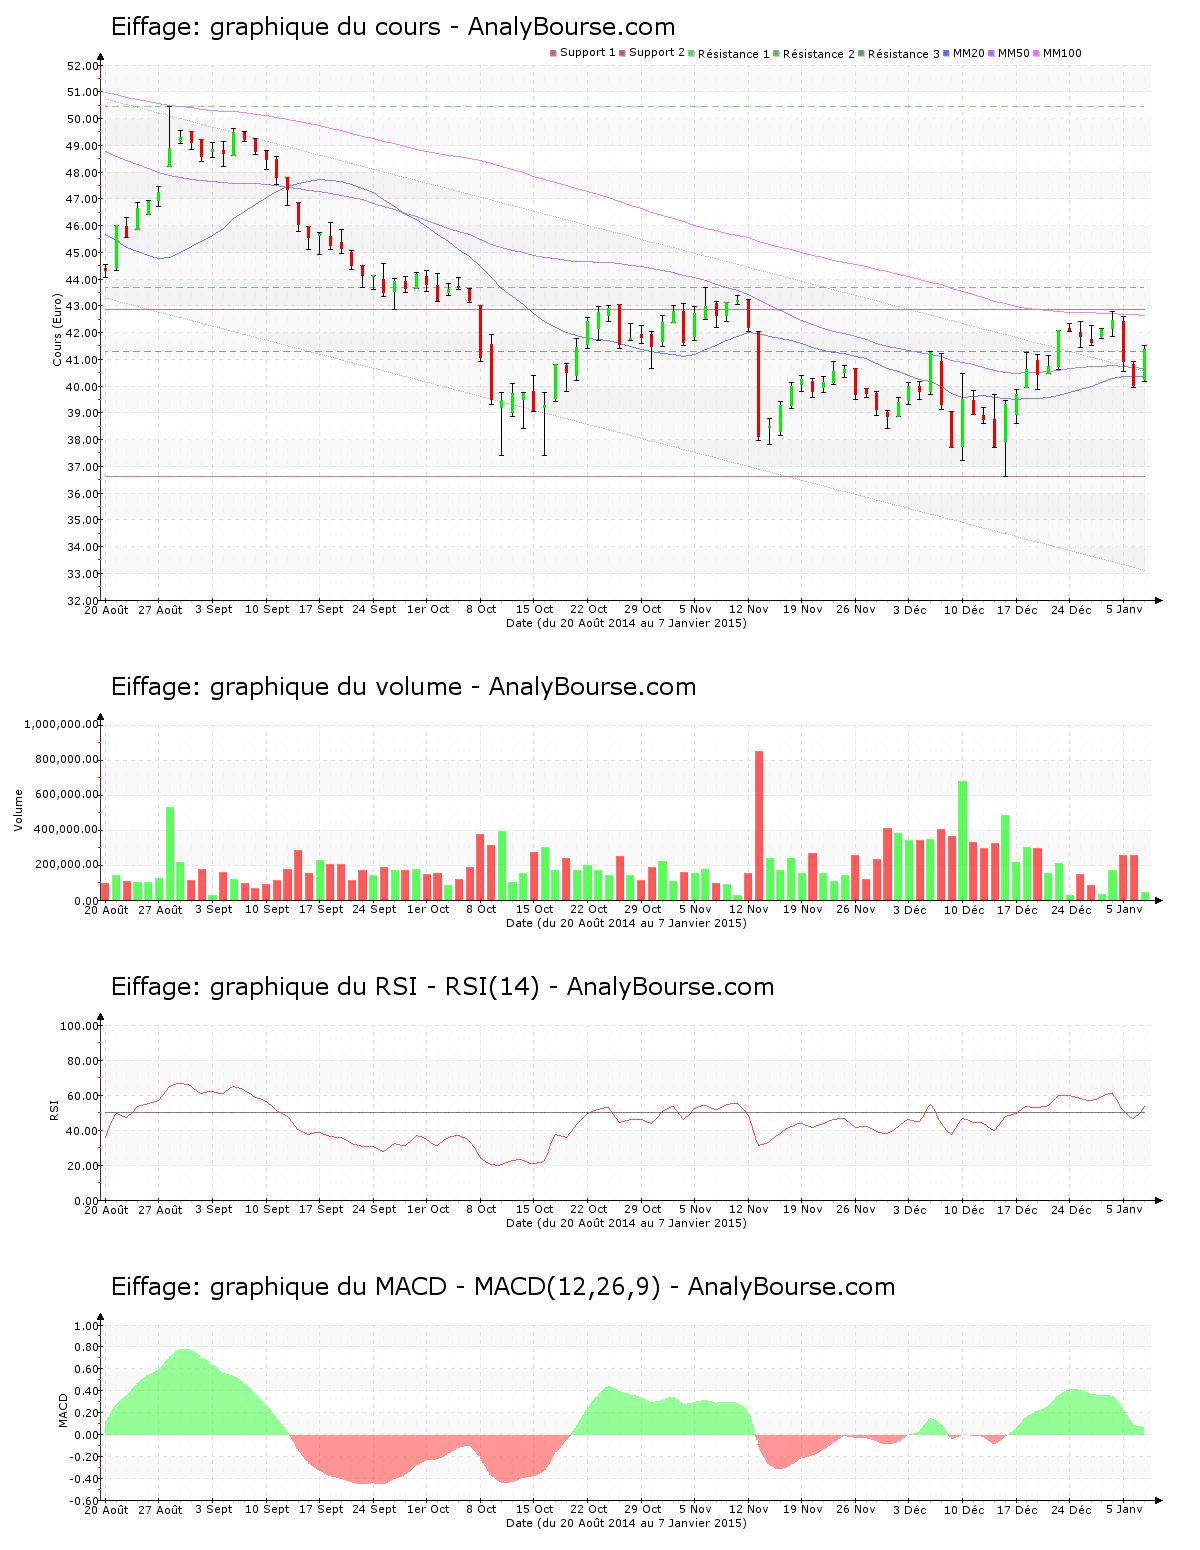Click the 'Cours (Euro)' vertical axis label
This screenshot has height=1550, width=1200.
57,329
